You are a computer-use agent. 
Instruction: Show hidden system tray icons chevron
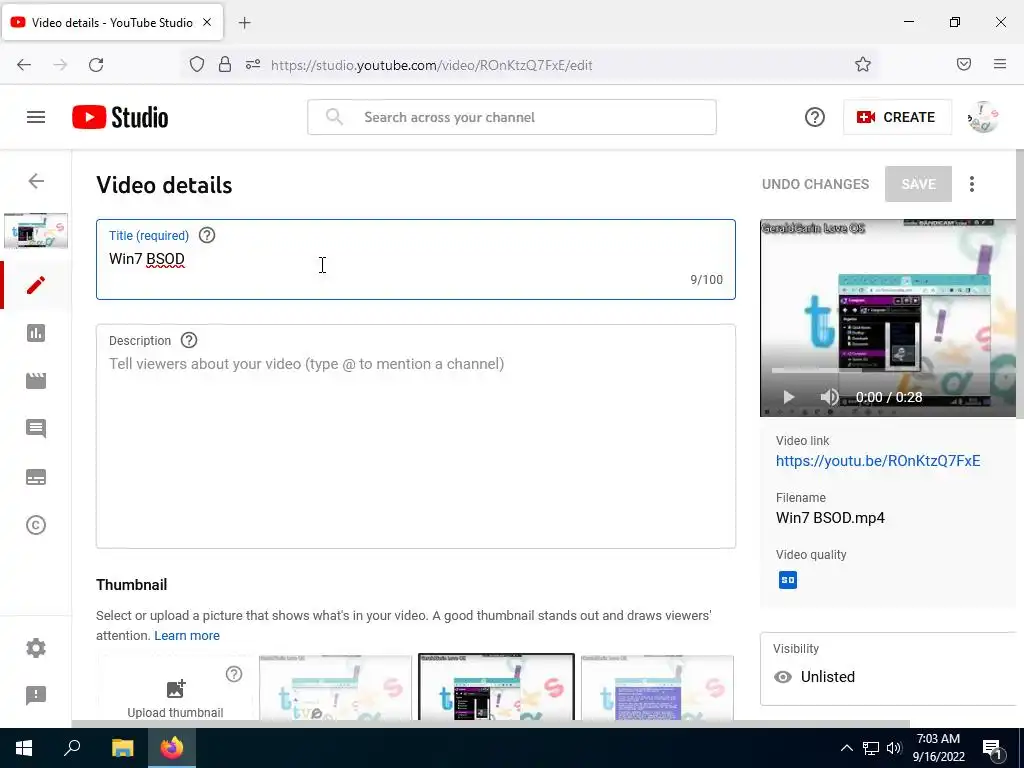(846, 748)
